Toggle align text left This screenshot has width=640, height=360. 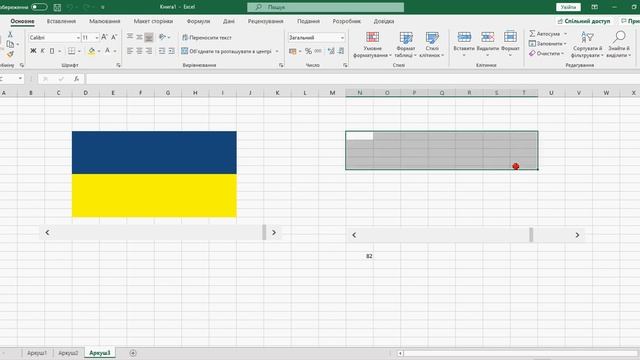point(130,51)
